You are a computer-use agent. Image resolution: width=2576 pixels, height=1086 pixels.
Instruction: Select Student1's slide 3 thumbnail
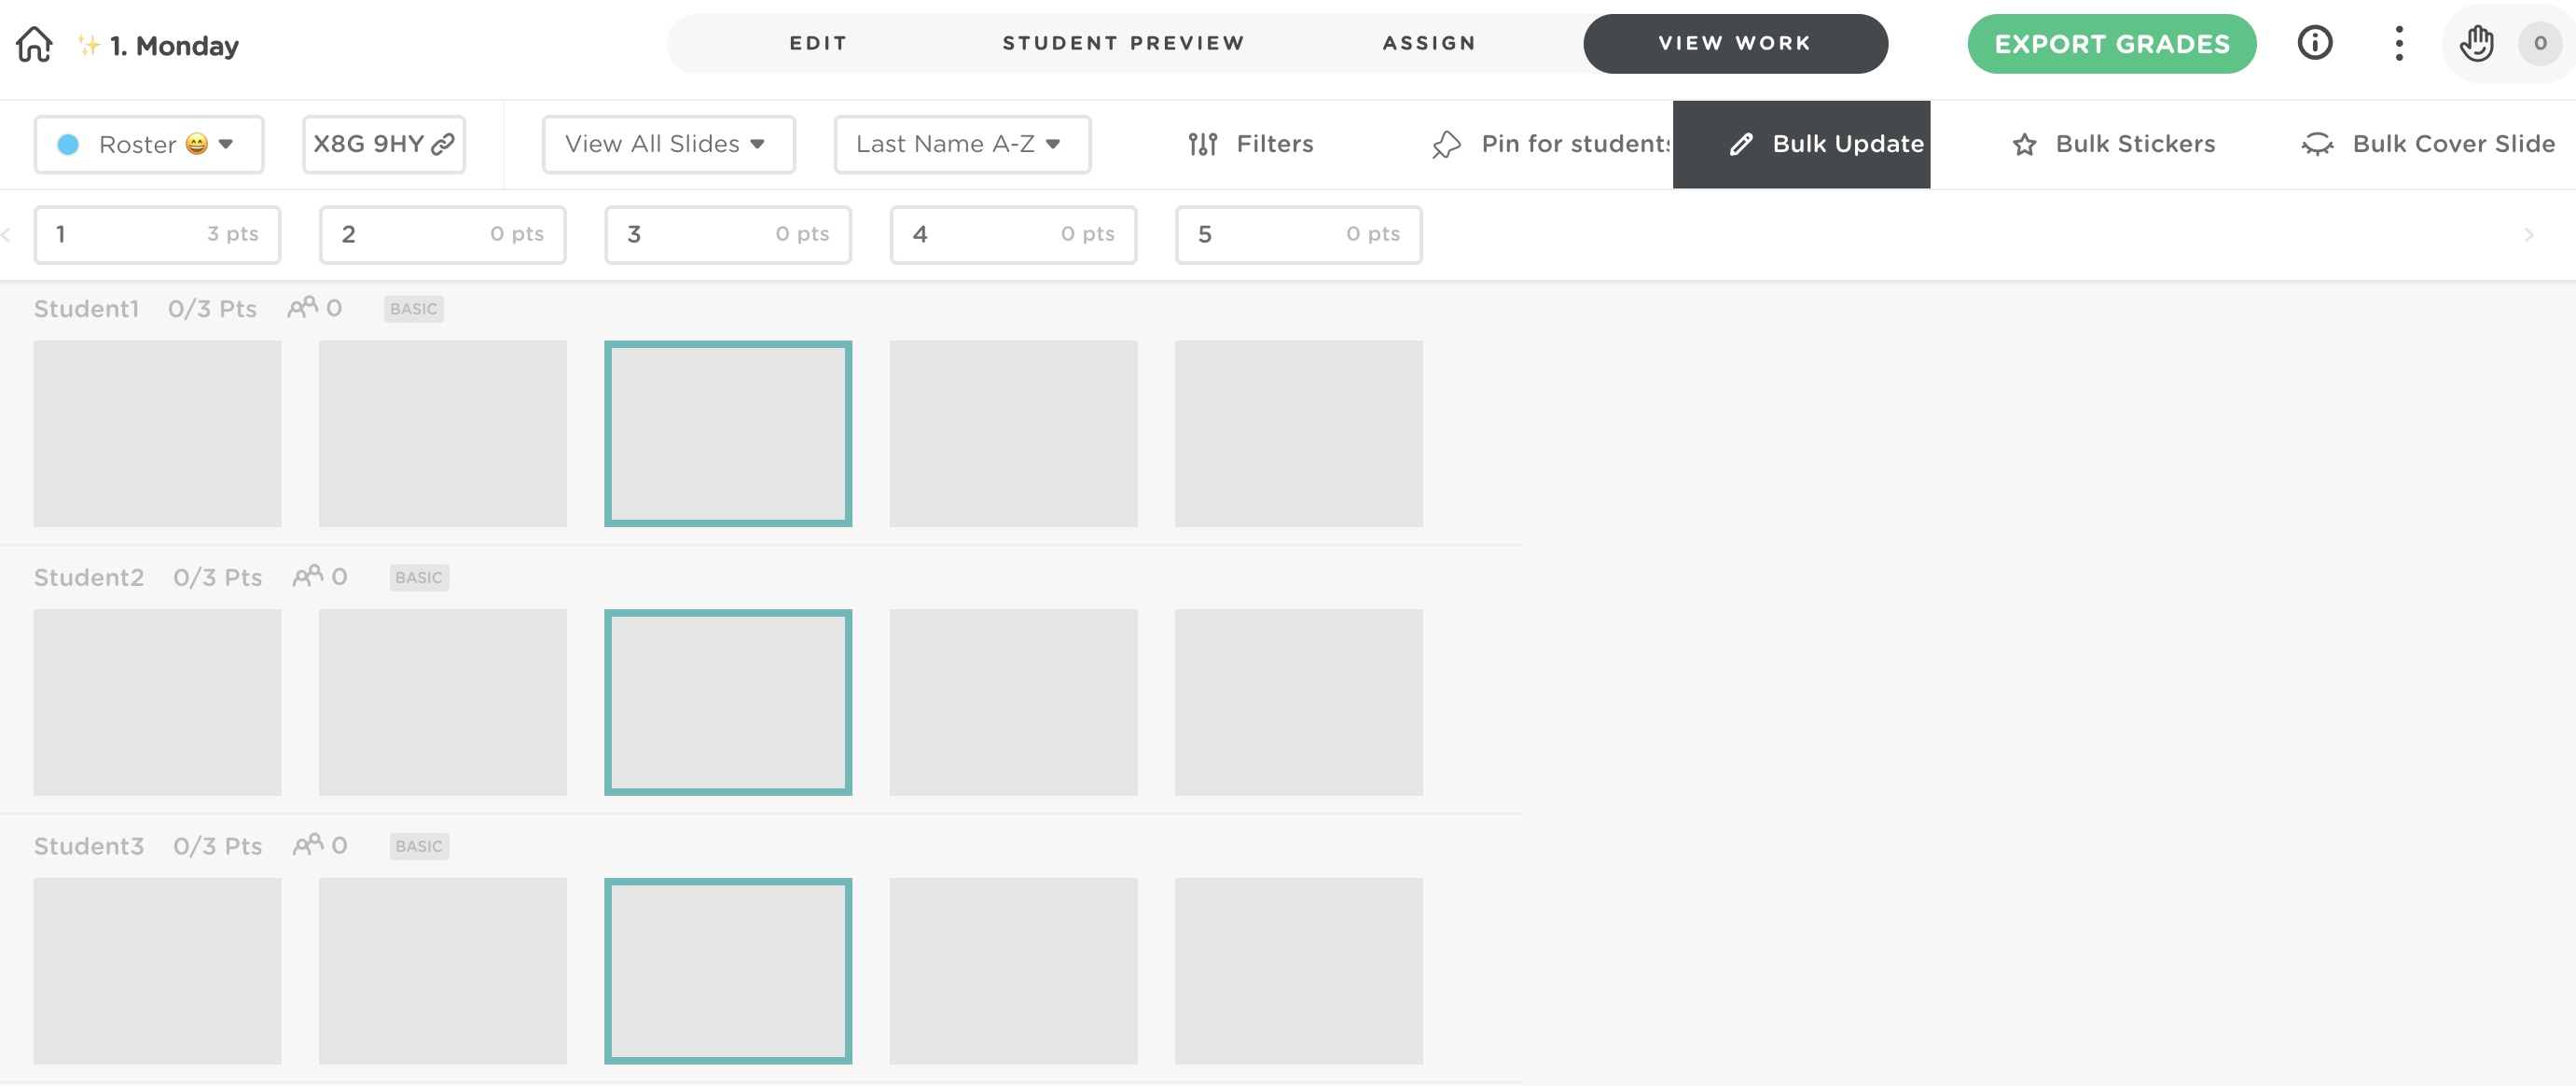(x=727, y=433)
